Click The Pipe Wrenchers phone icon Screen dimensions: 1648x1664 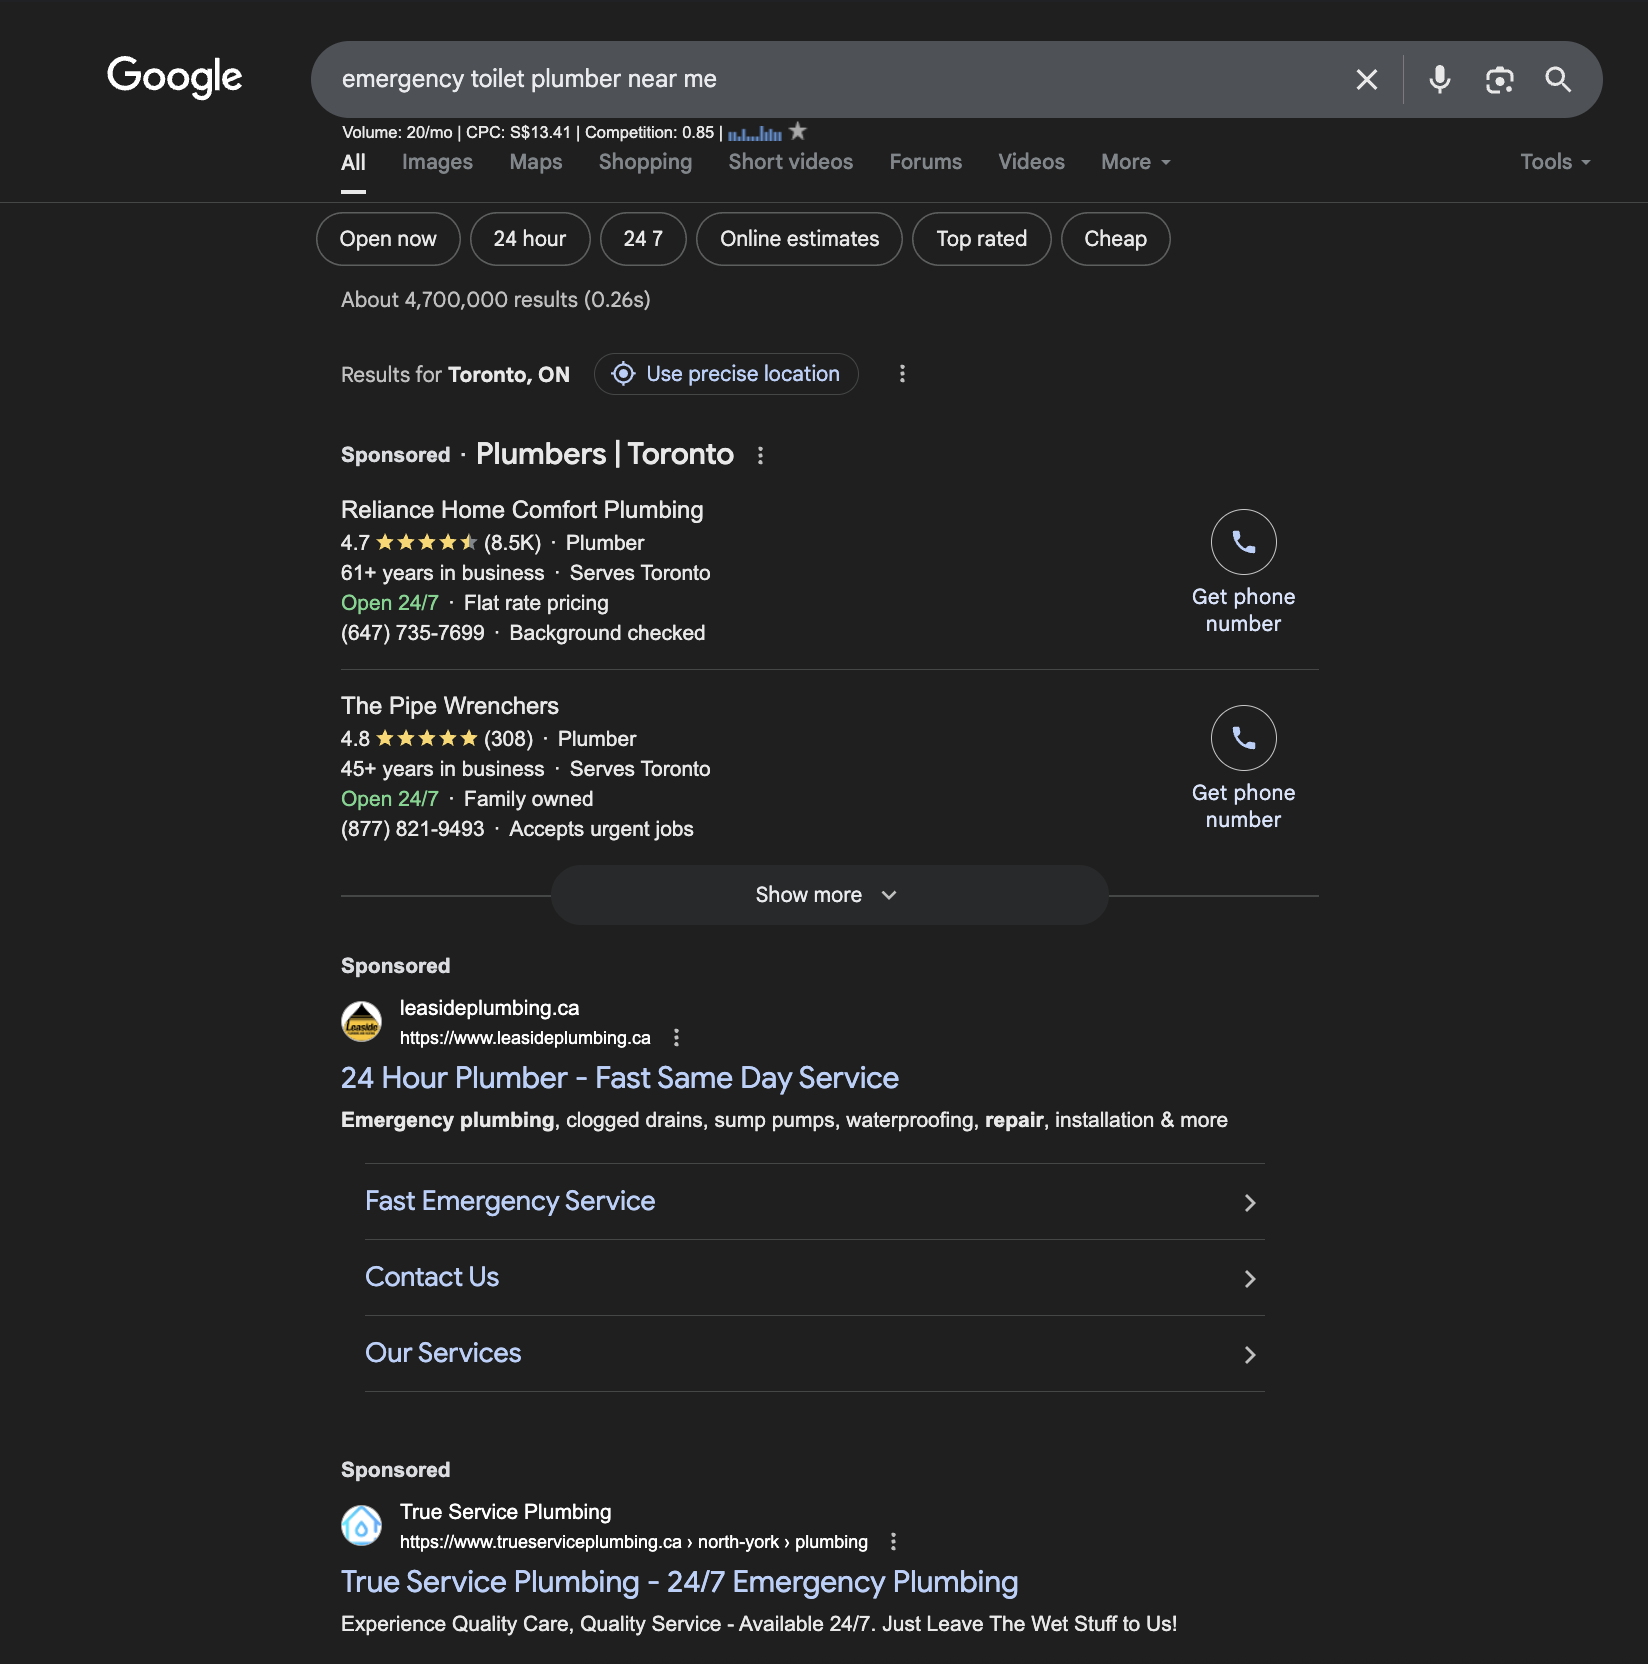(1243, 738)
